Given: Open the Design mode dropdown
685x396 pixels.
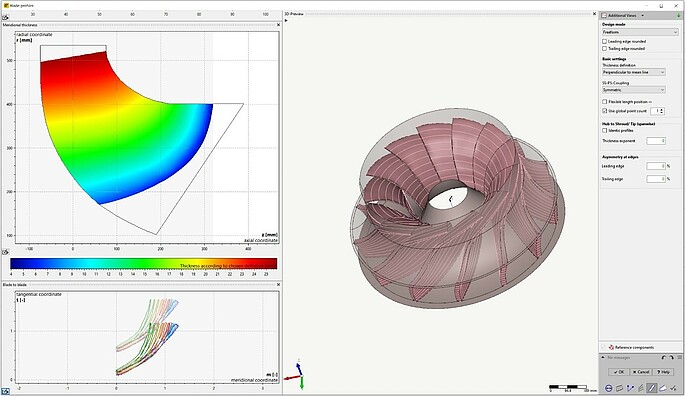Looking at the screenshot, I should [x=640, y=32].
